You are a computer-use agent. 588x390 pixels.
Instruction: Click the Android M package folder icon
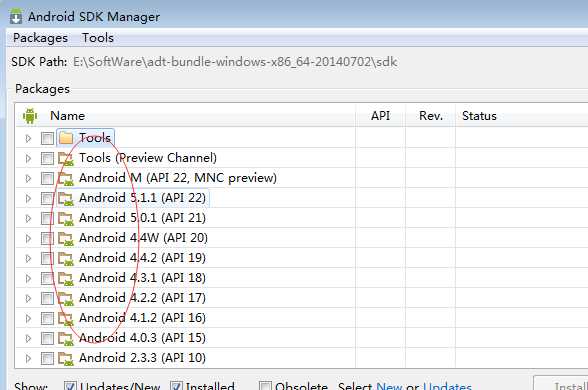coord(66,178)
